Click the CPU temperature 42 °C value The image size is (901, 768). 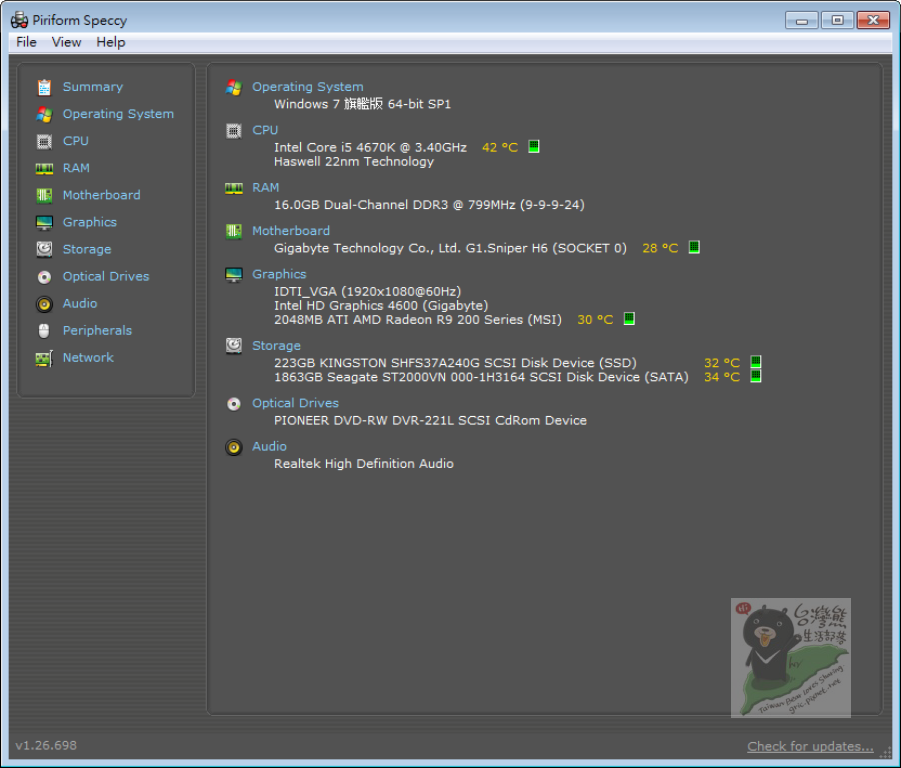pyautogui.click(x=500, y=147)
